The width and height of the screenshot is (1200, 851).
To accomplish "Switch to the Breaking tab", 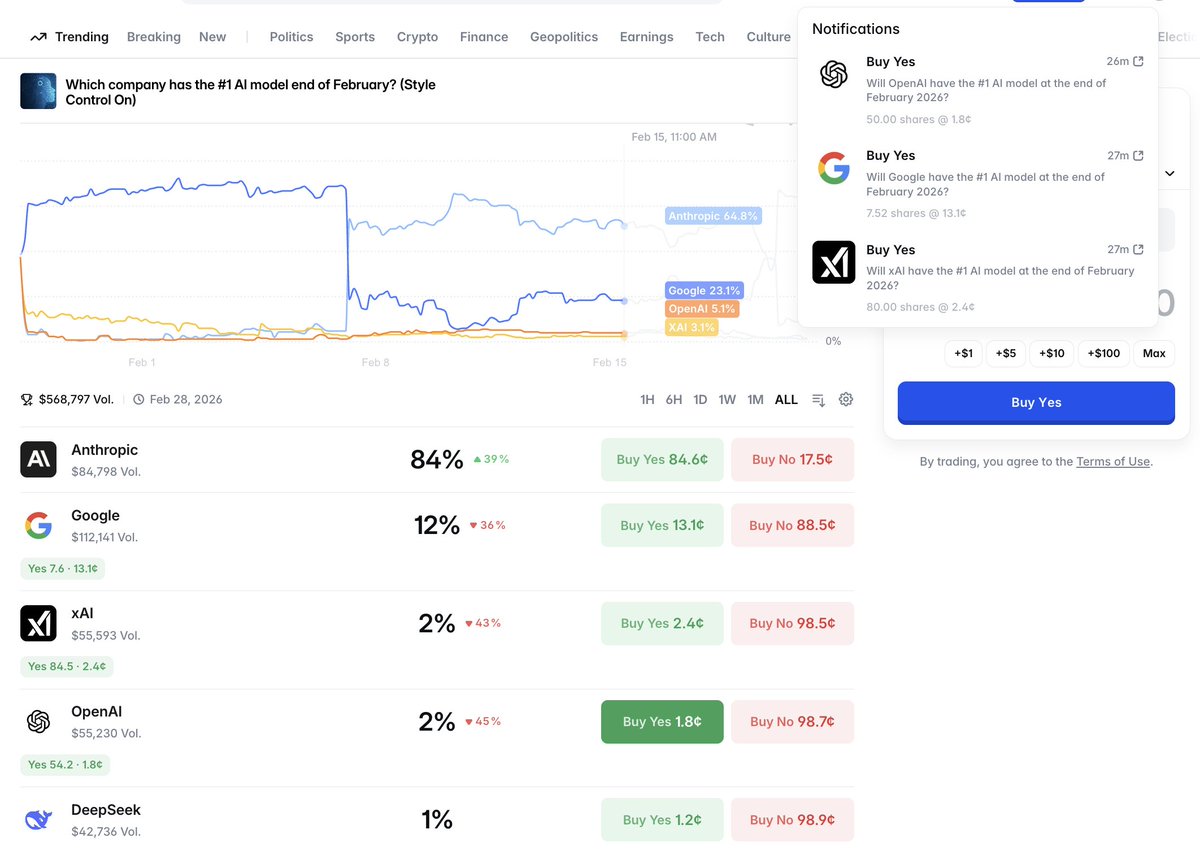I will [154, 37].
